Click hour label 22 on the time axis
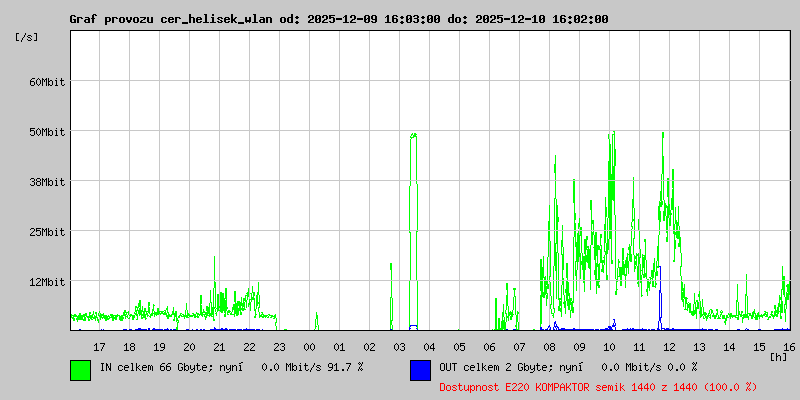This screenshot has height=400, width=800. pos(249,347)
